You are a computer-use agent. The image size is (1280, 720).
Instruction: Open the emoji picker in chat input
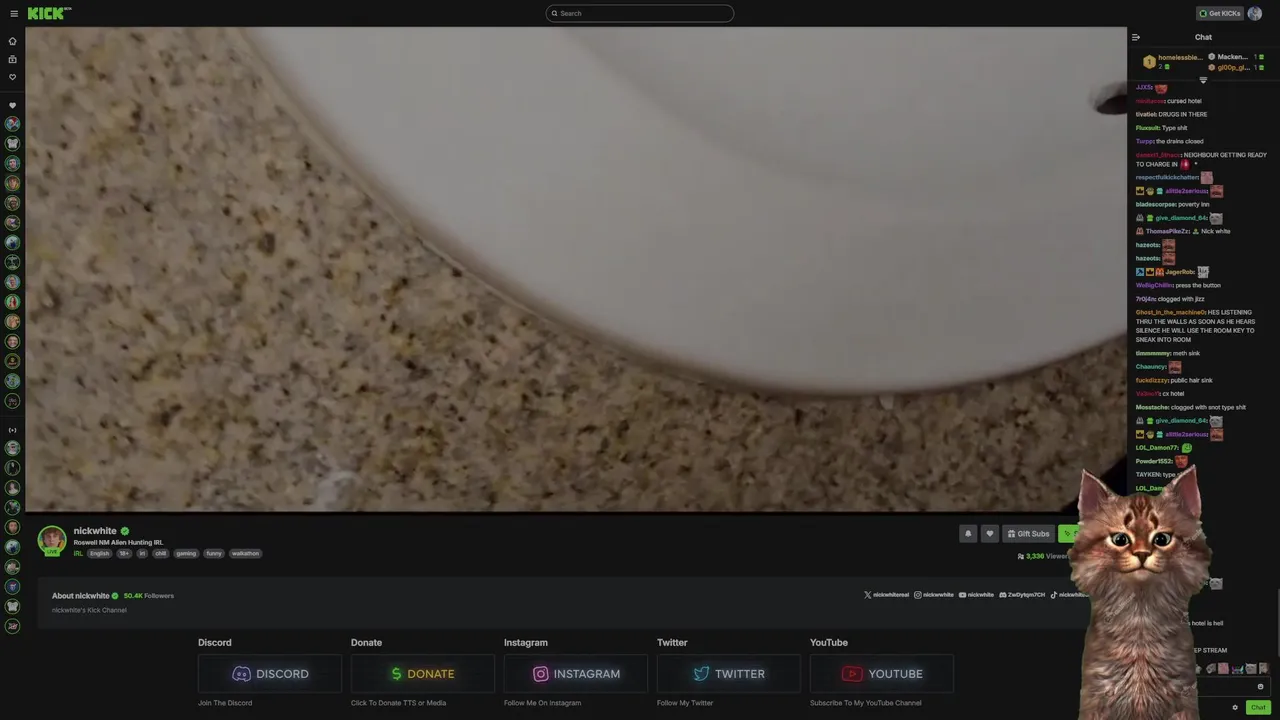pyautogui.click(x=1260, y=686)
